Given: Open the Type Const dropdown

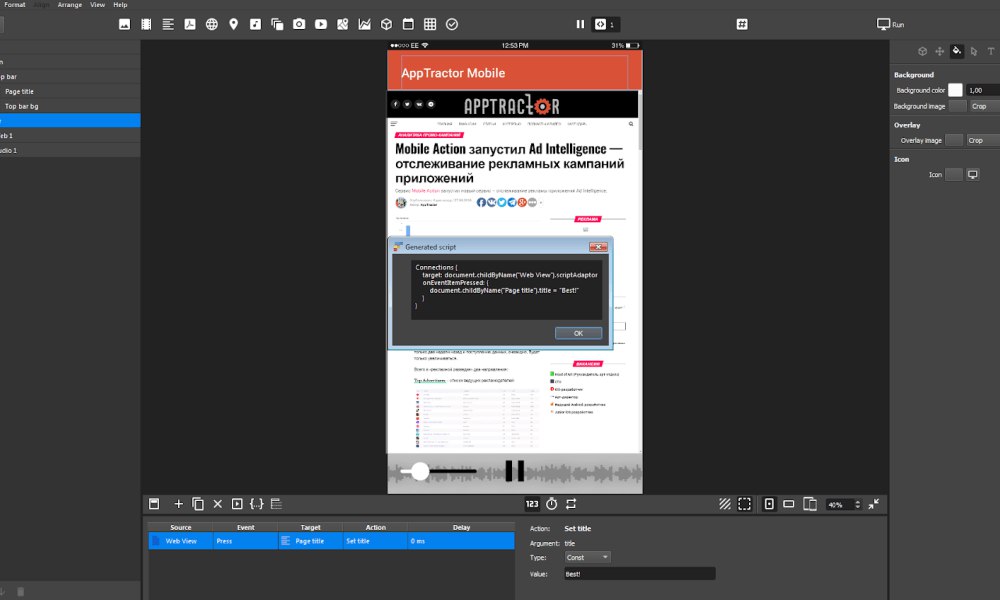Looking at the screenshot, I should [x=587, y=557].
